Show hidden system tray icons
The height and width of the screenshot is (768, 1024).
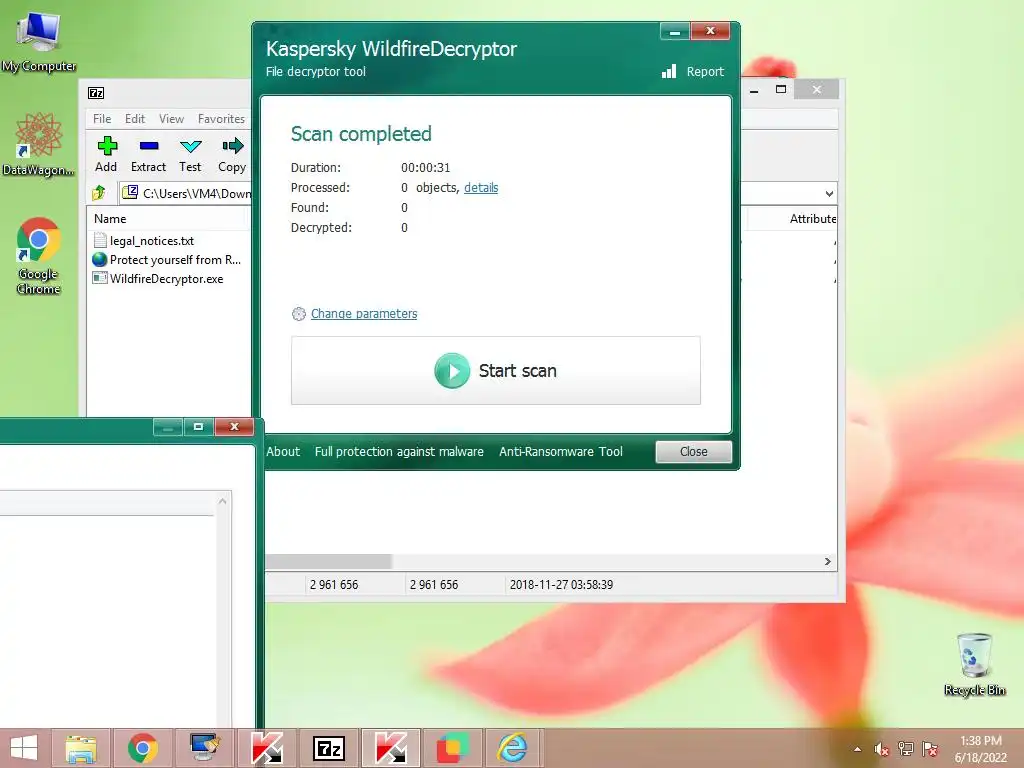[x=857, y=749]
